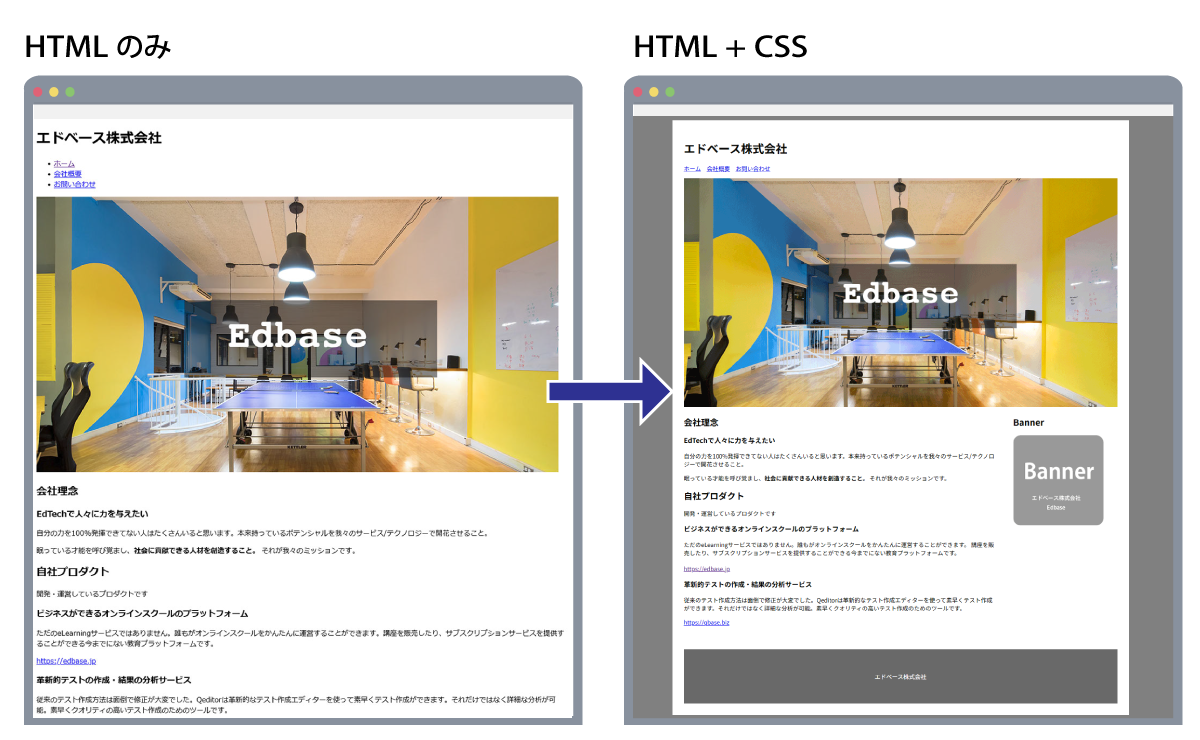Click the yellow dot in the left window
Viewport: 1200px width, 740px height.
click(x=54, y=92)
